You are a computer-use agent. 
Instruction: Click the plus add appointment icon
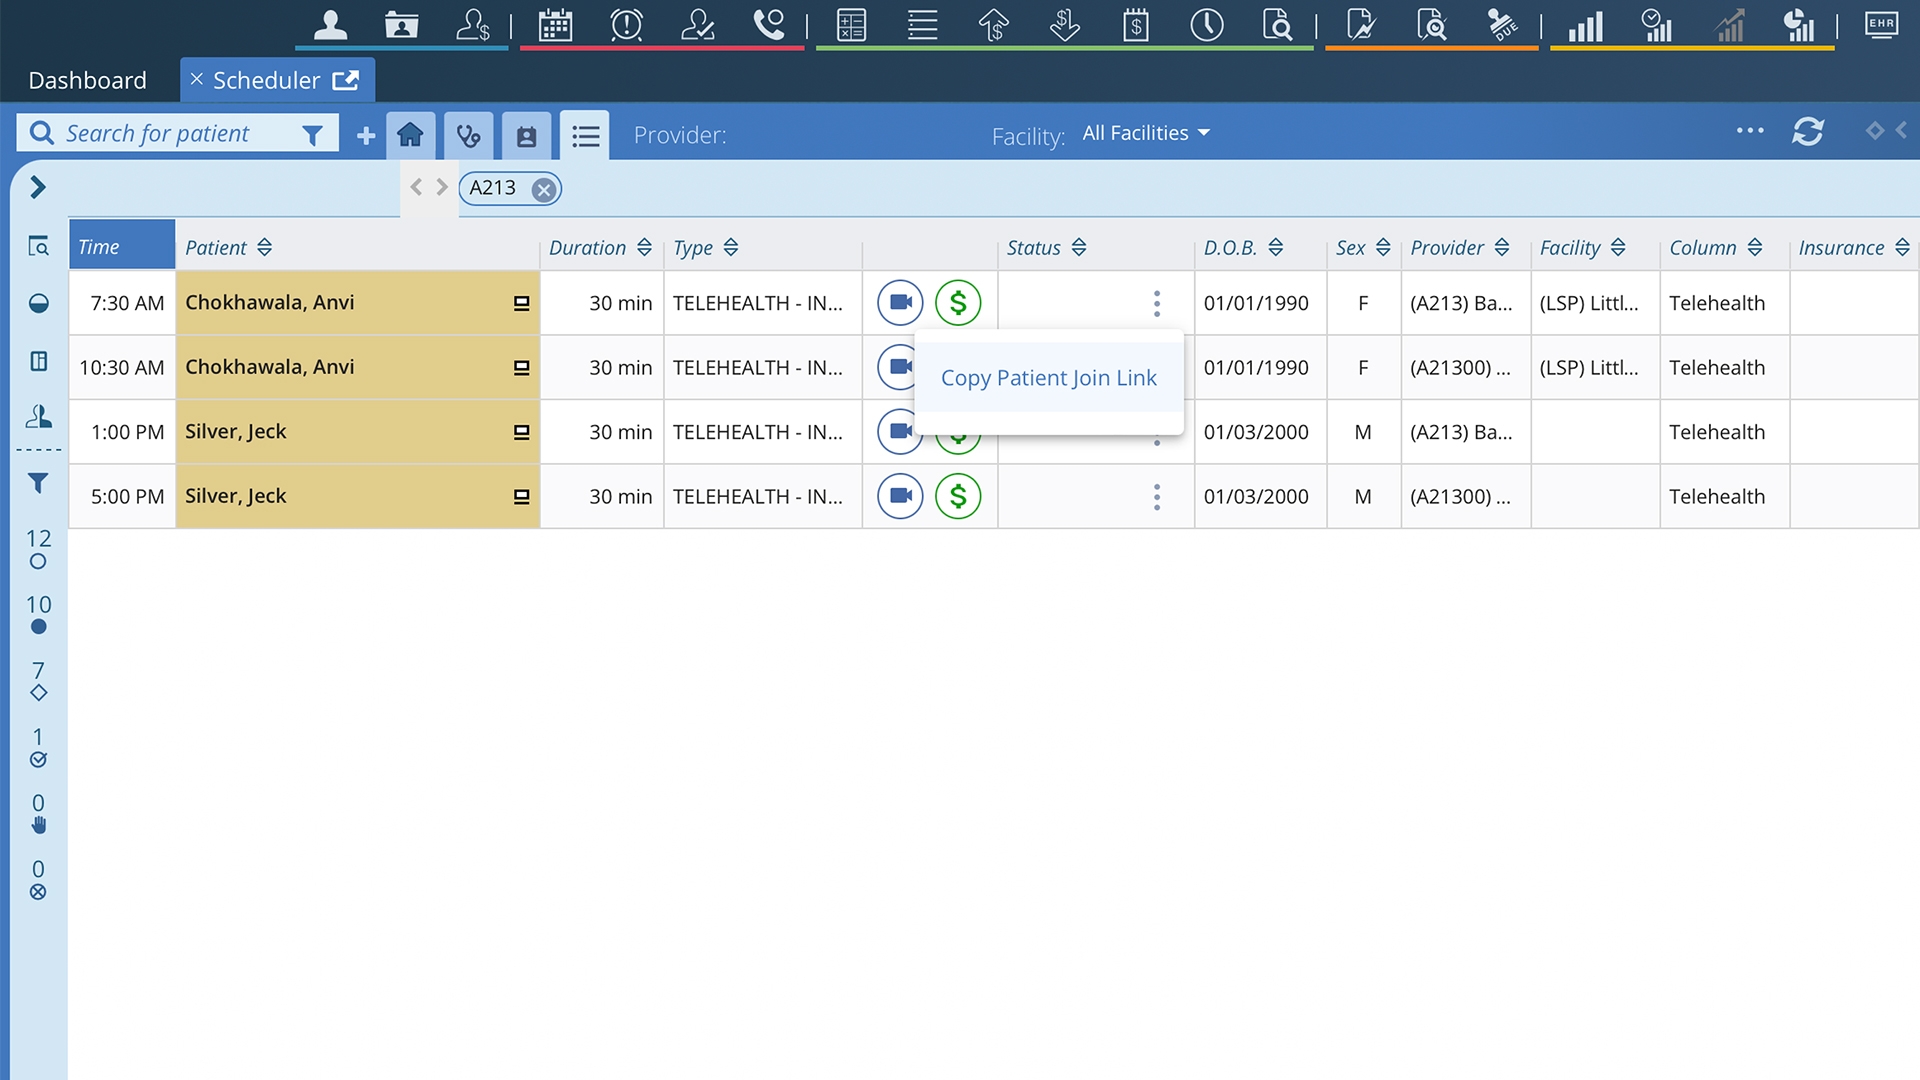(366, 135)
